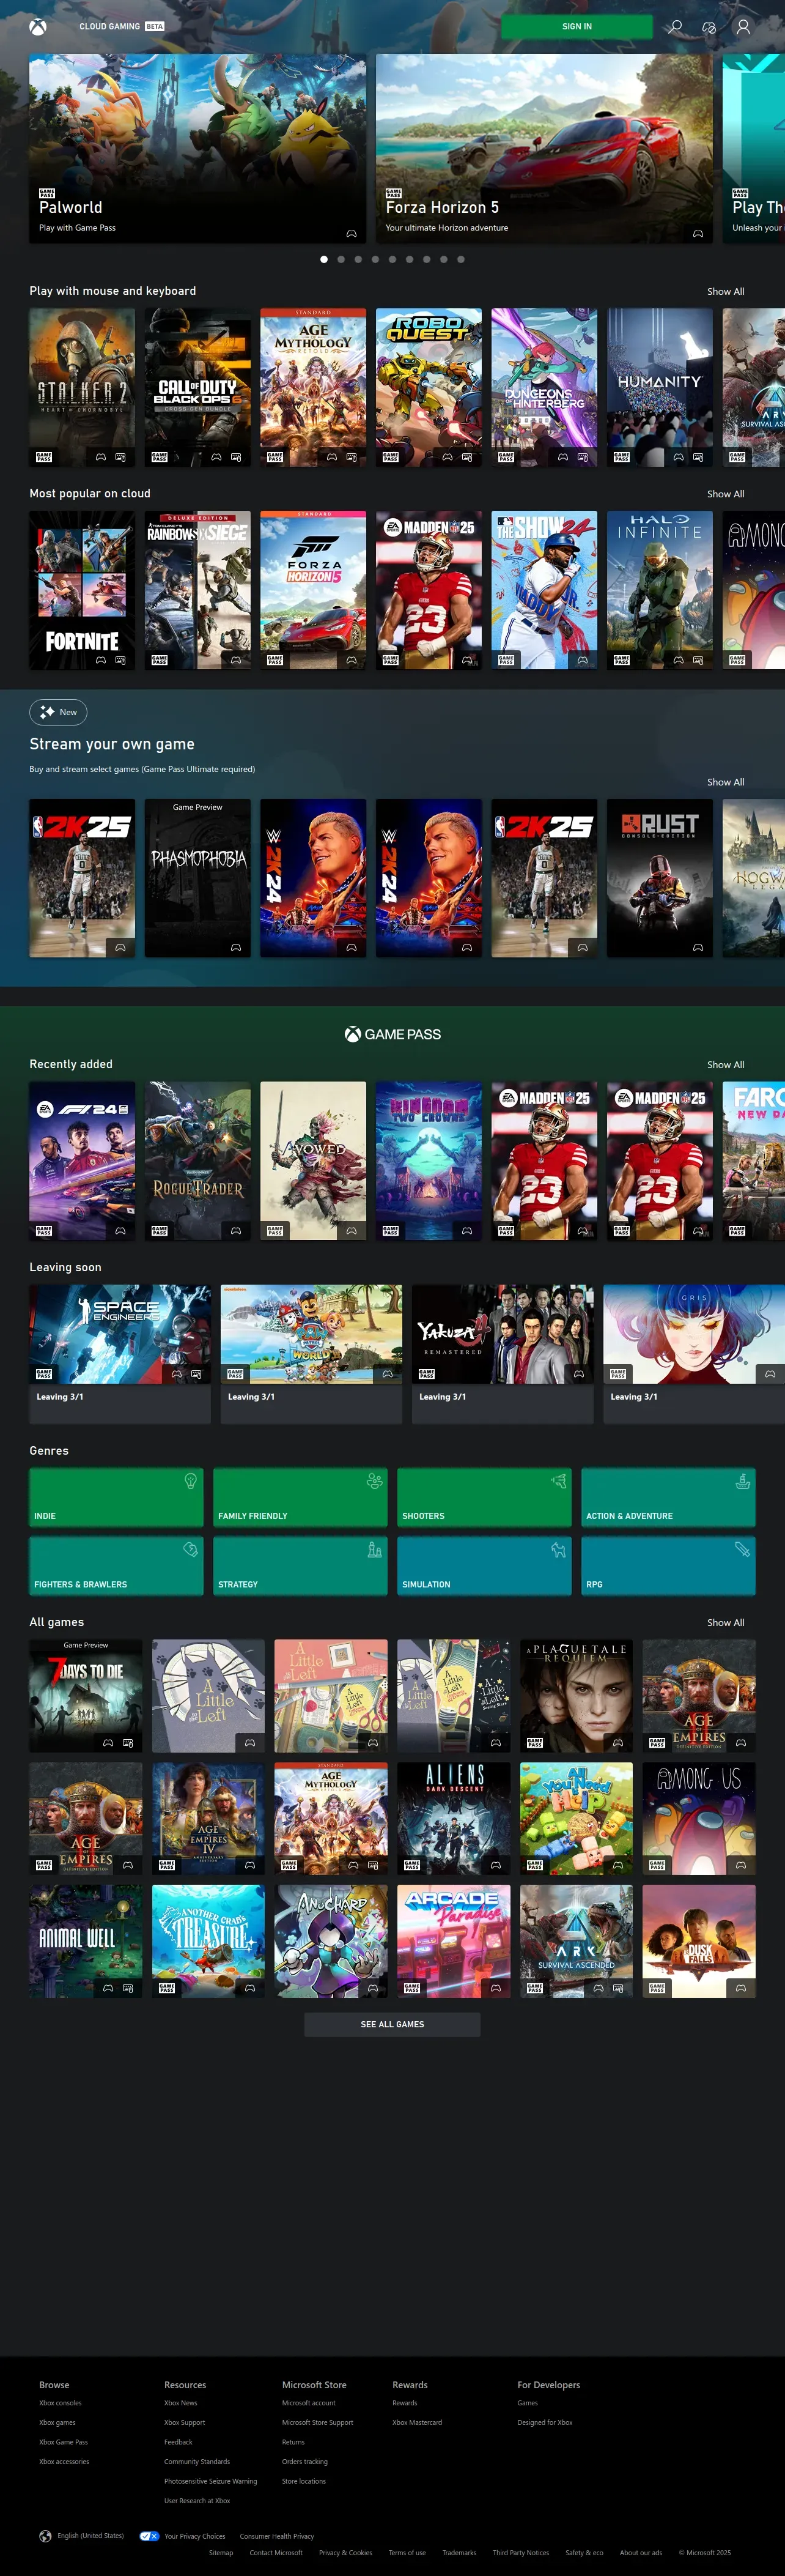Screen dimensions: 785x2576
Task: Browse the Simulation genre tile
Action: (x=484, y=1566)
